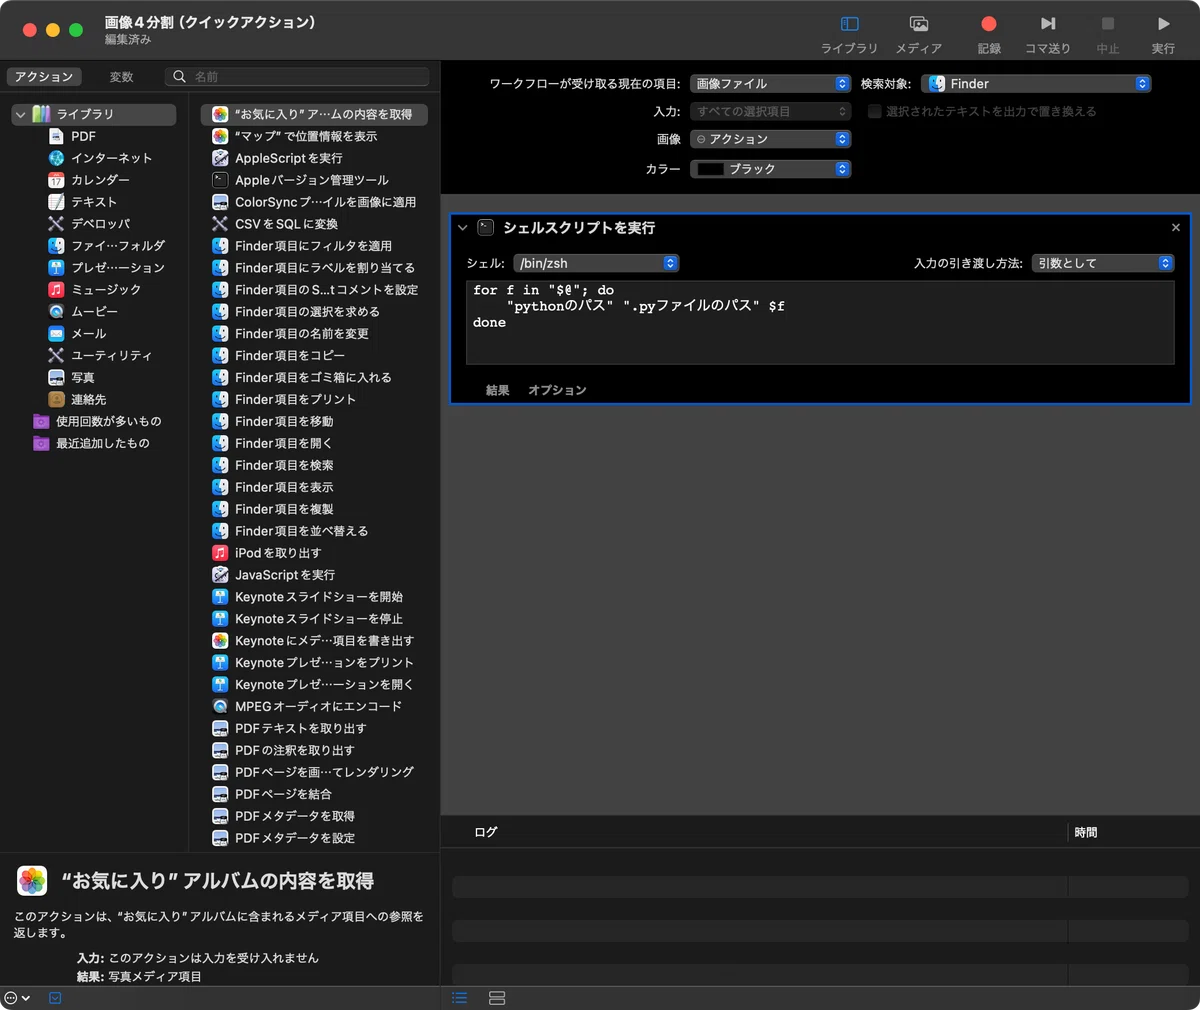The image size is (1200, 1010).
Task: Open the カラー ブラック color dropdown
Action: [x=770, y=169]
